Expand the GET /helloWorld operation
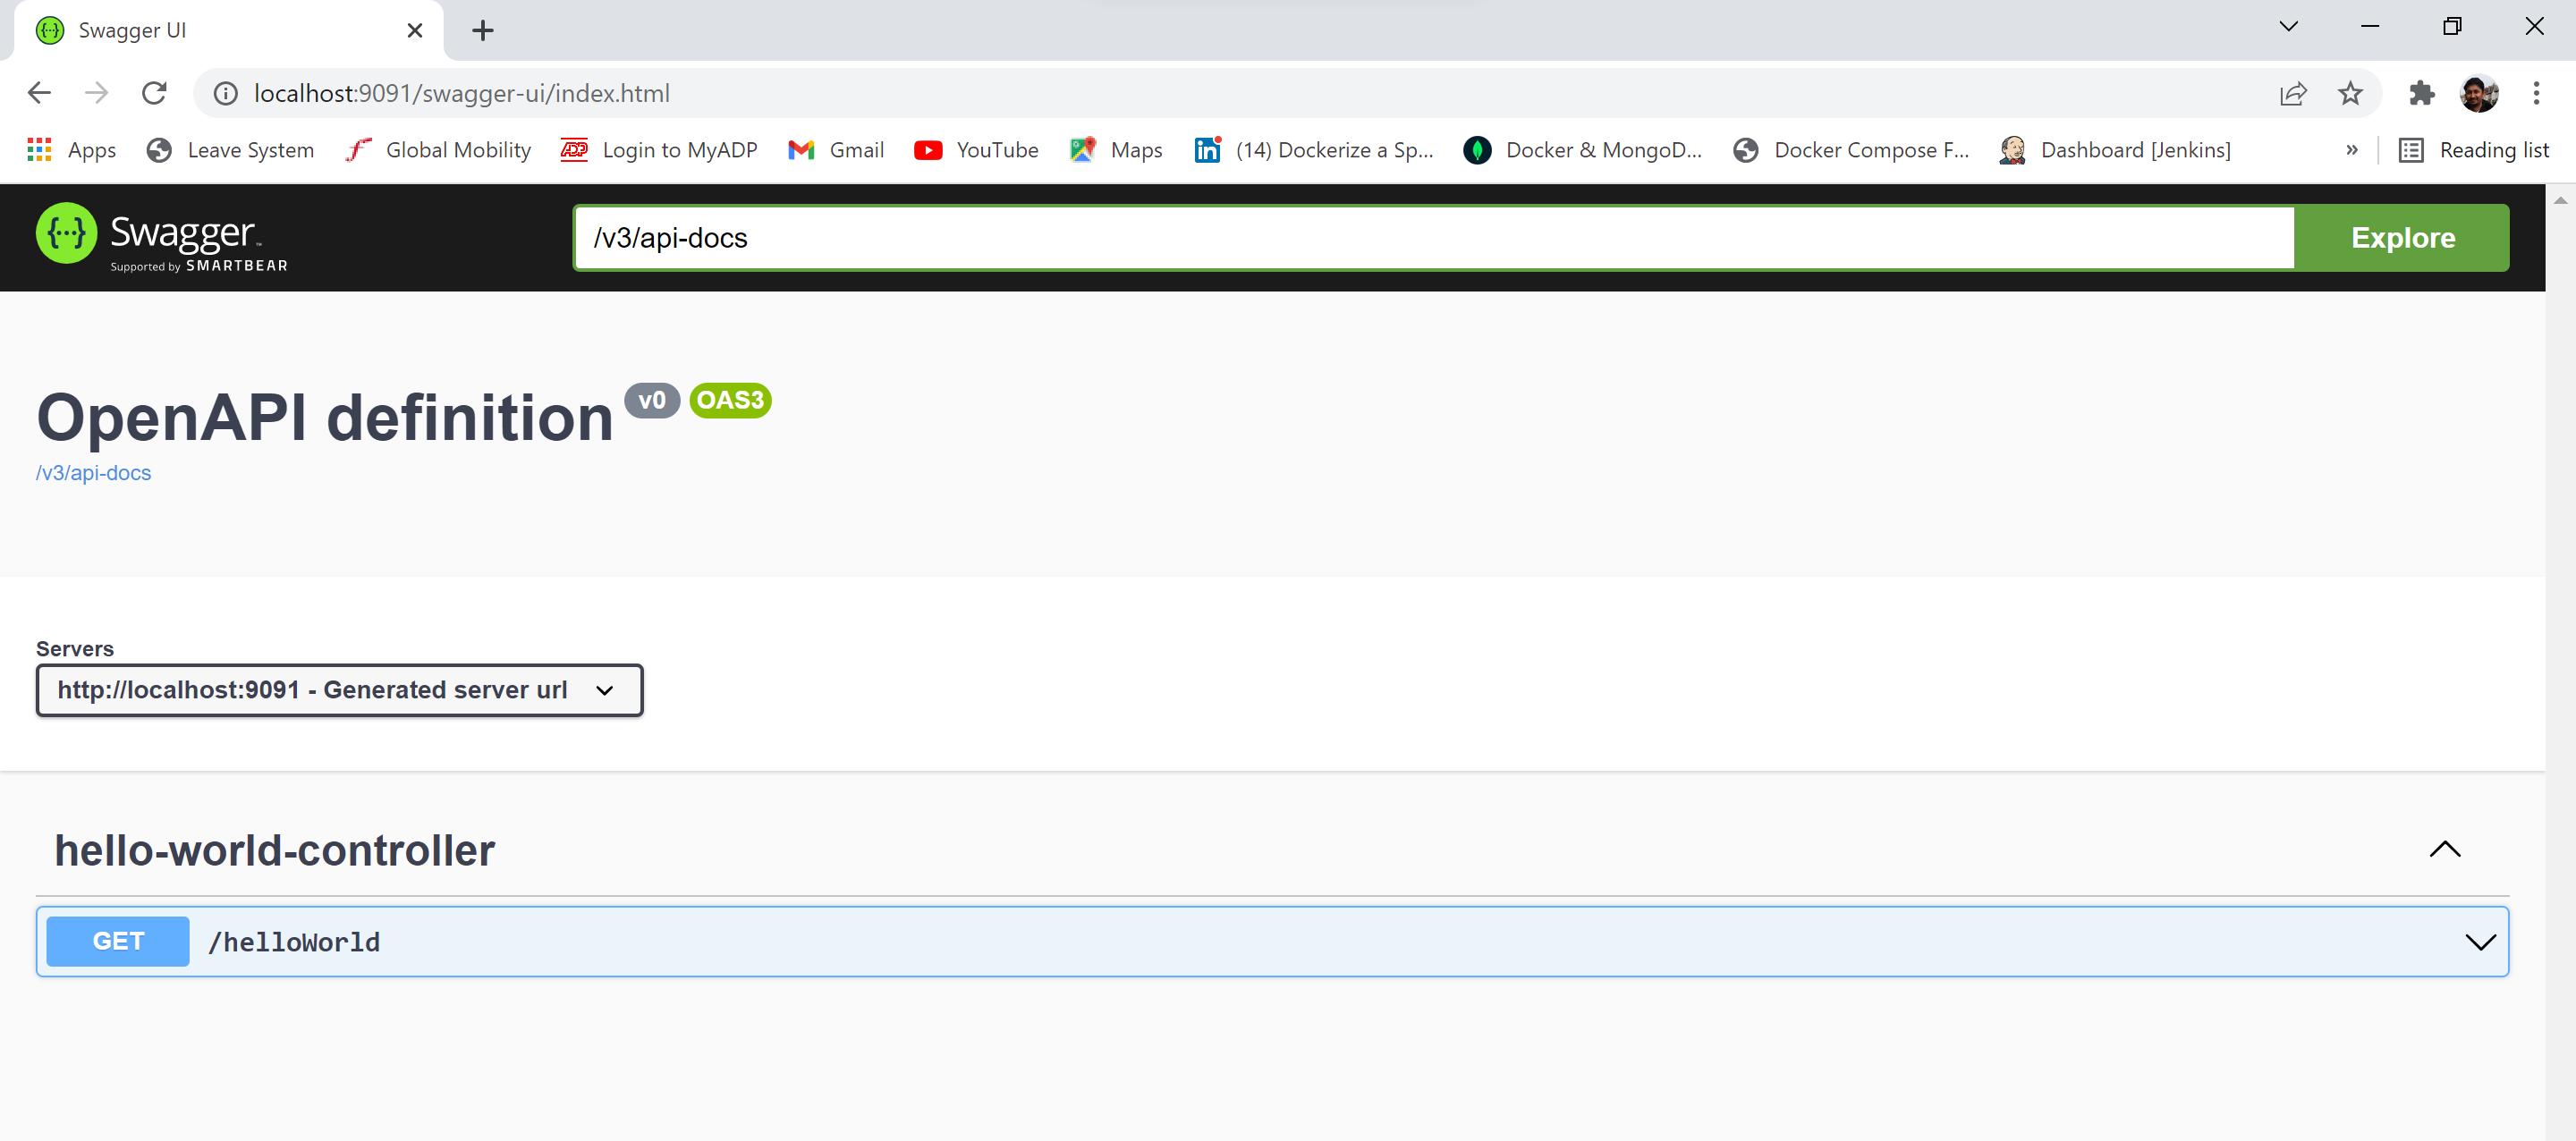2576x1141 pixels. coord(2479,942)
